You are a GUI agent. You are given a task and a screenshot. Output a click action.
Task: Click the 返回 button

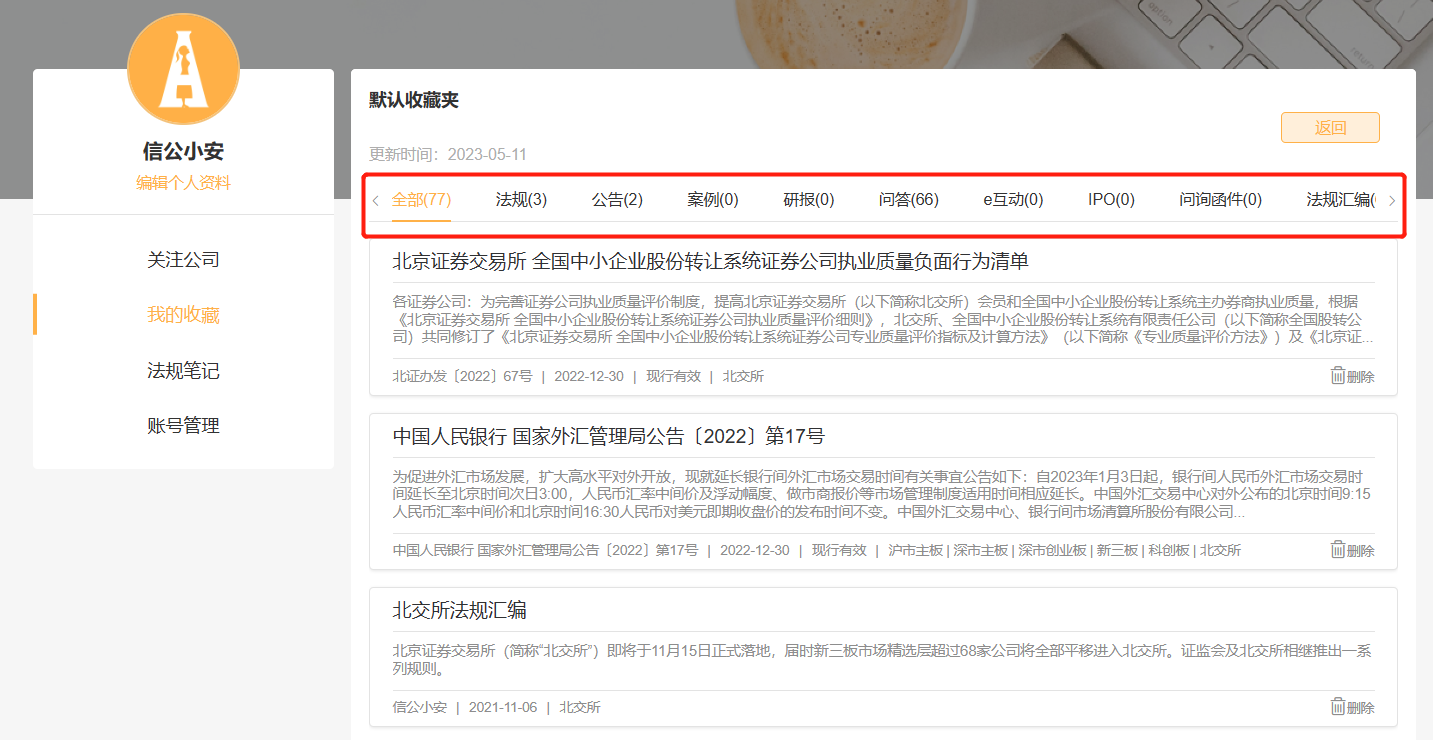[1330, 127]
